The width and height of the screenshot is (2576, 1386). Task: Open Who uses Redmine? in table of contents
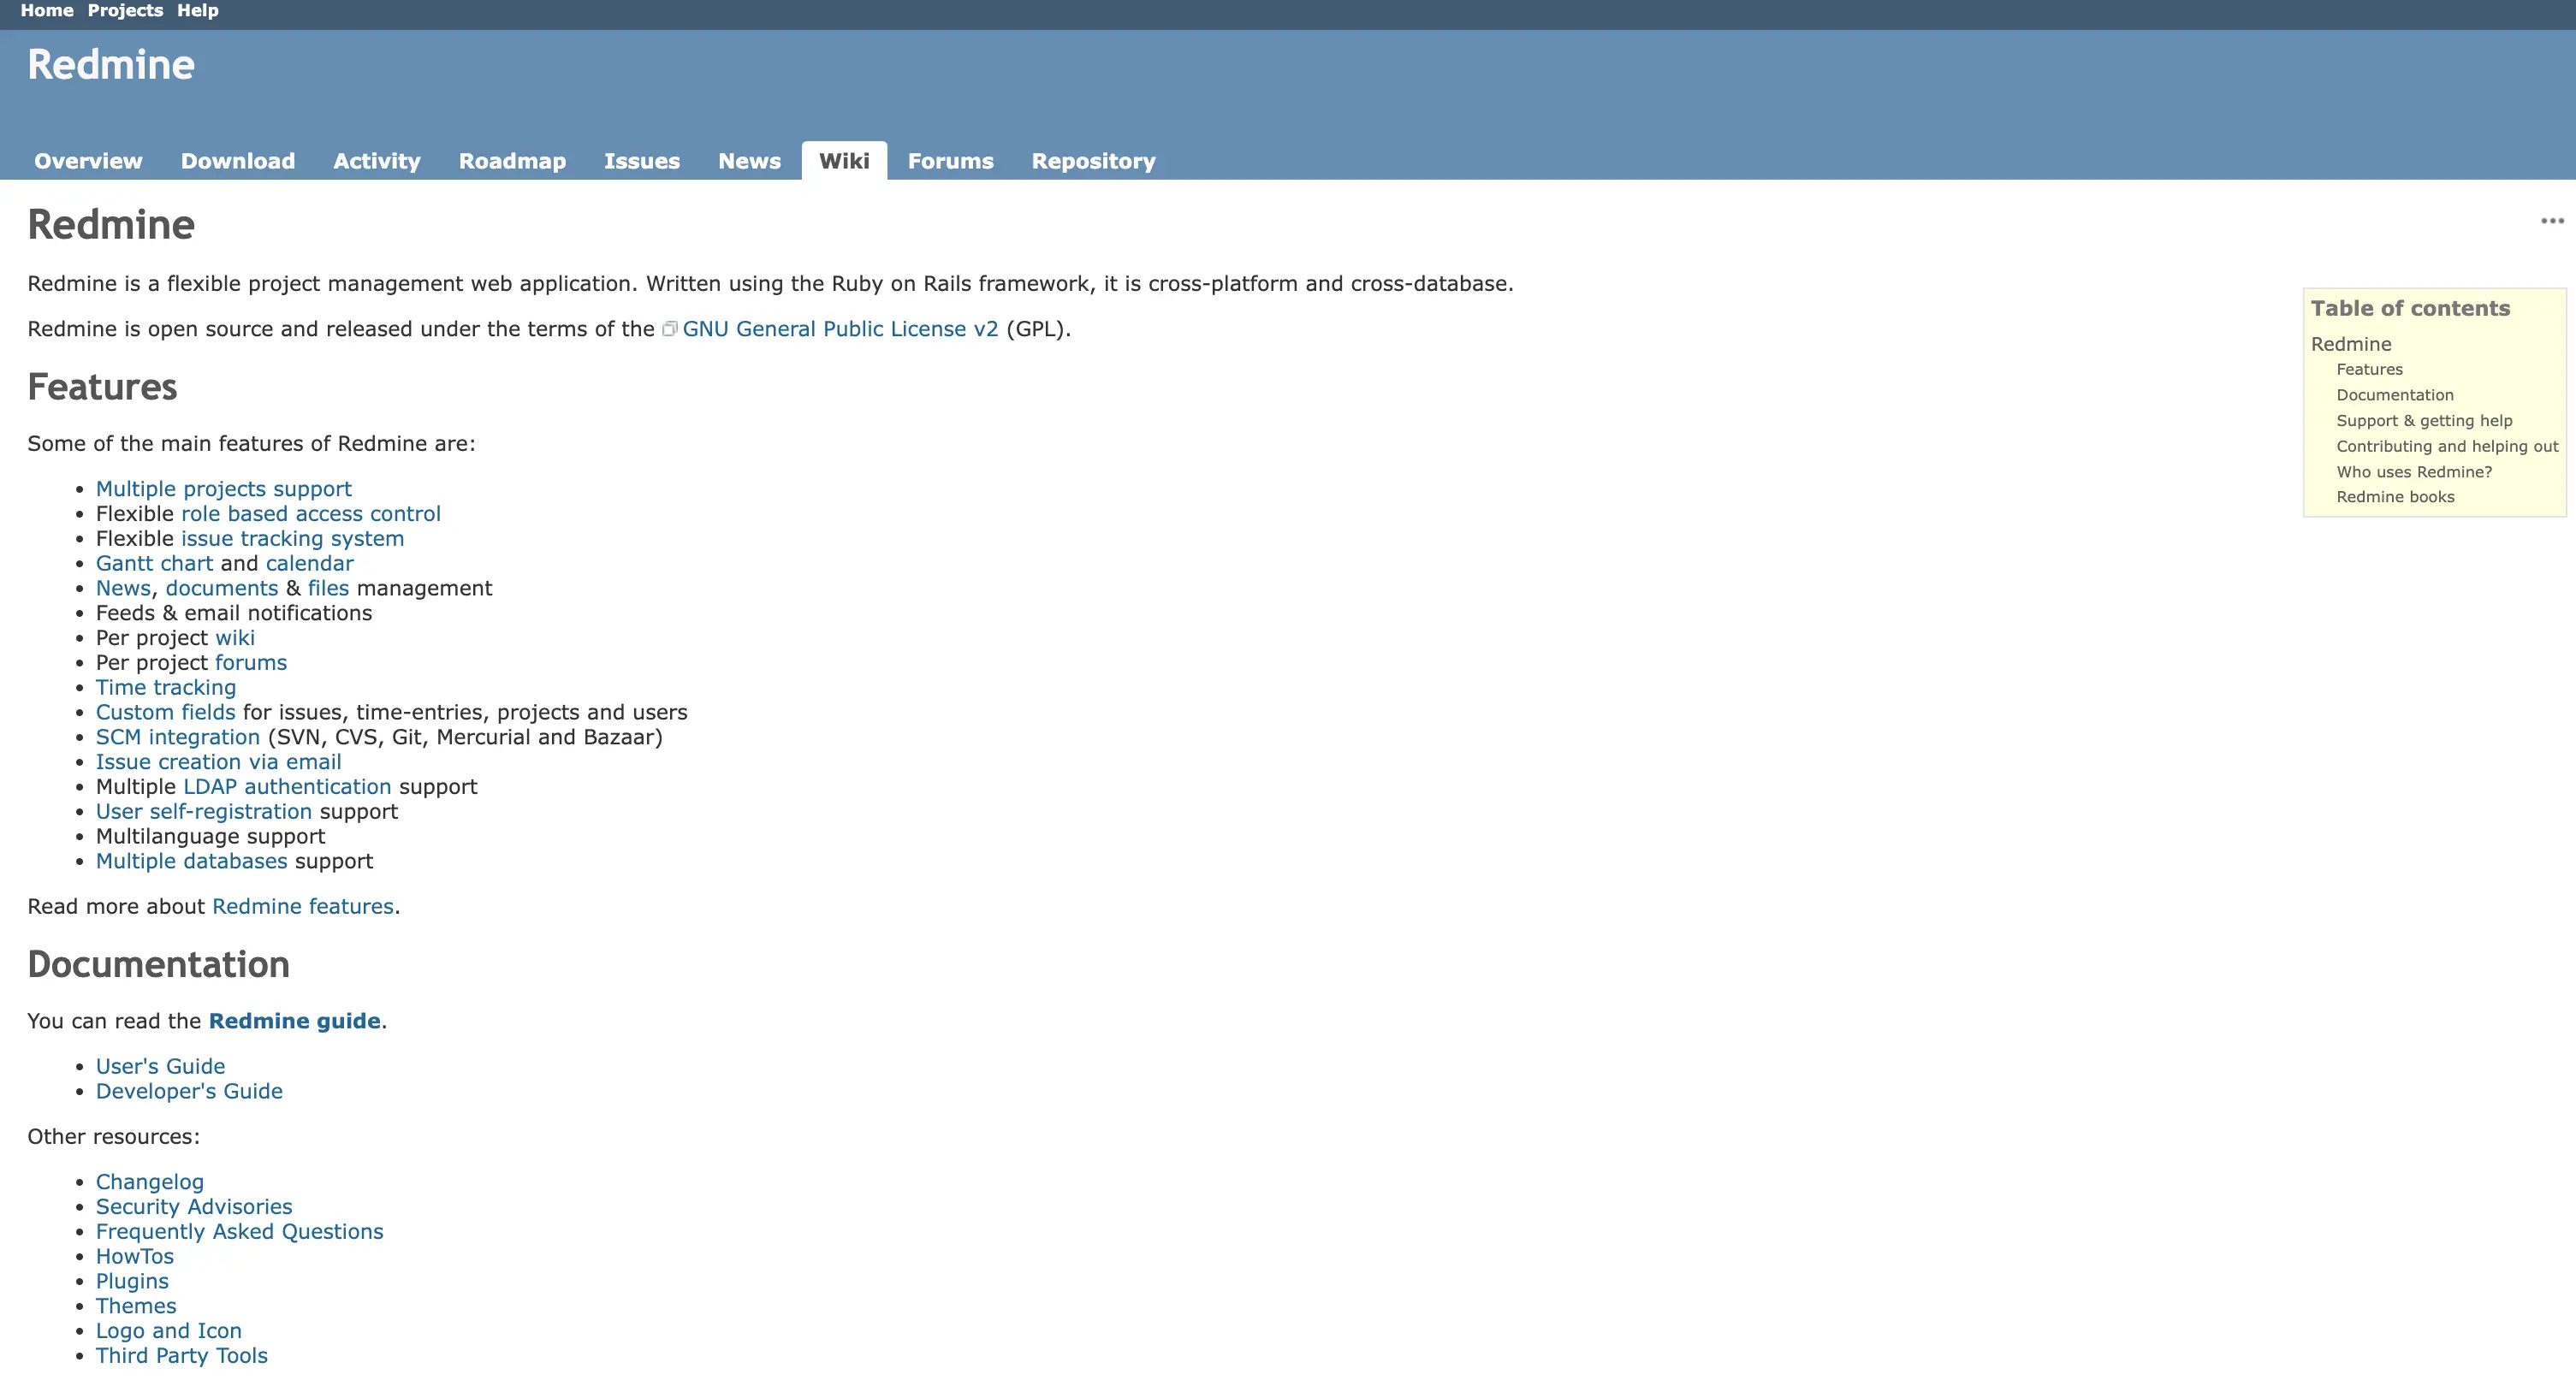[2414, 471]
